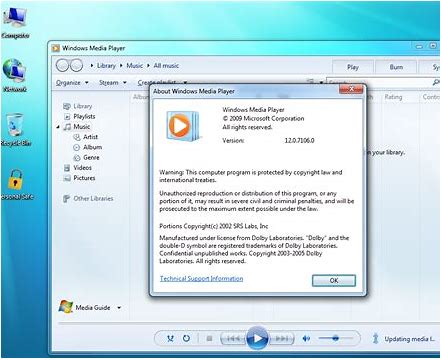442x360 pixels.
Task: Skip to the next track
Action: (x=281, y=339)
